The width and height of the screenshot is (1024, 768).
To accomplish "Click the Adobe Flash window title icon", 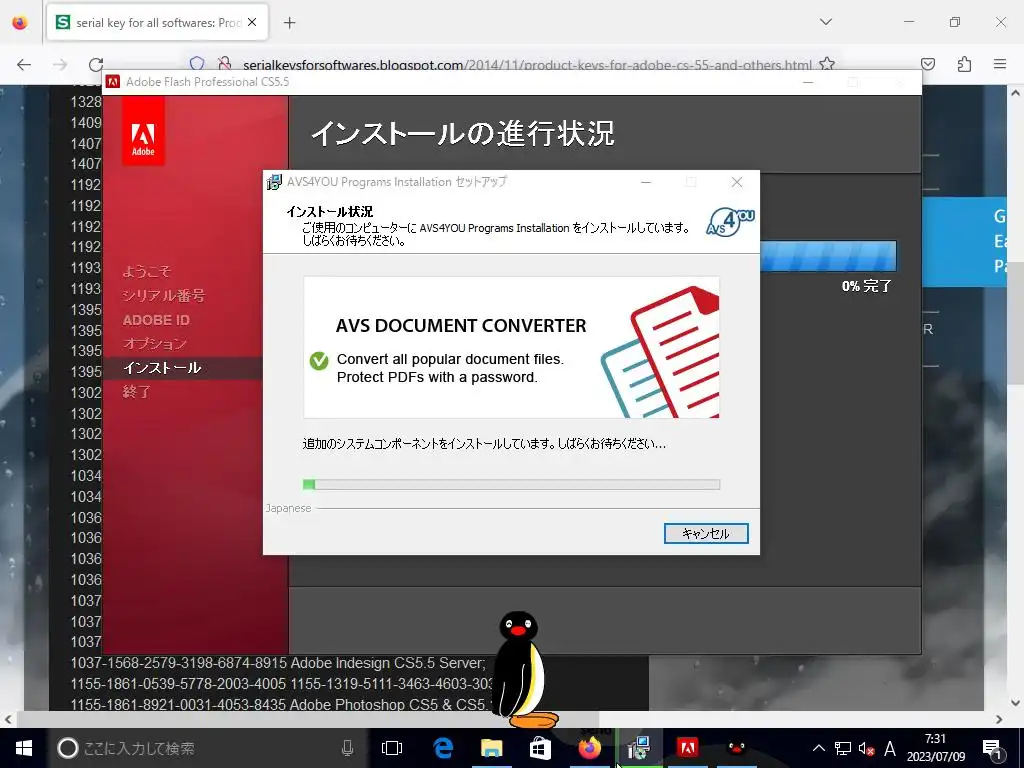I will click(x=113, y=82).
